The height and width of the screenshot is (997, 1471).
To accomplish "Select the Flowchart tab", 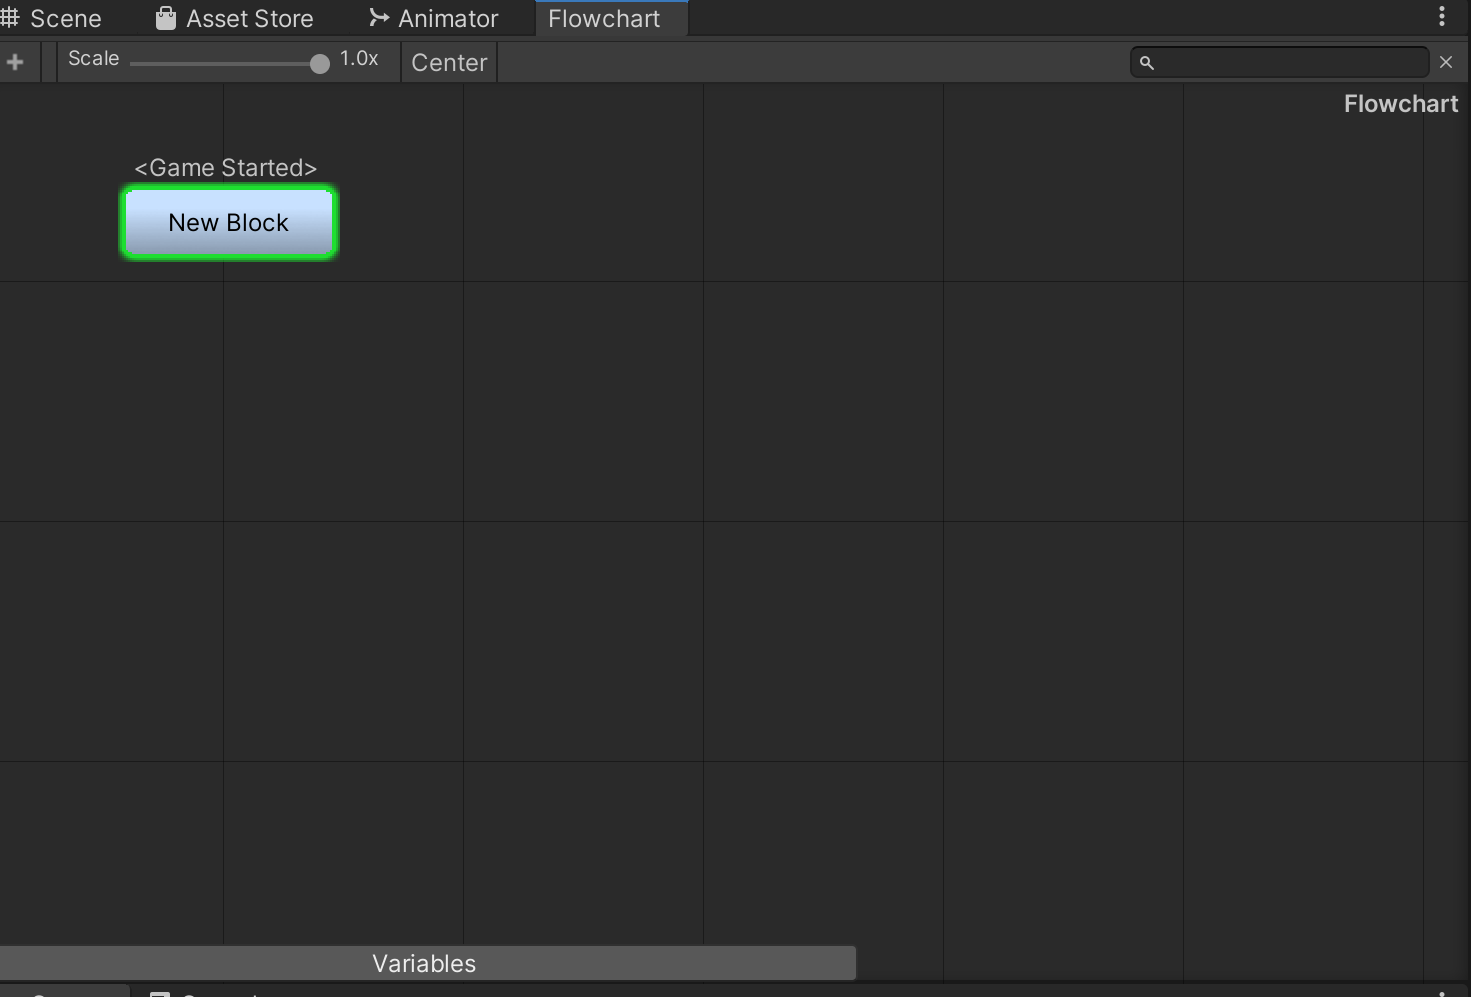I will (611, 18).
